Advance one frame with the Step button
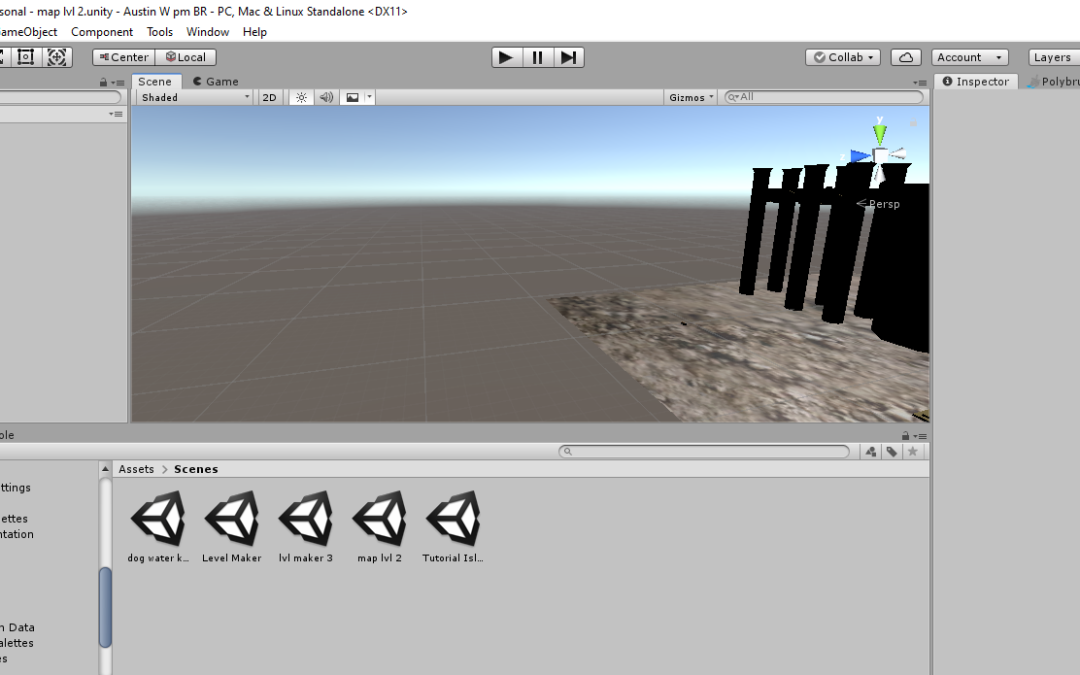The image size is (1080, 675). 569,57
